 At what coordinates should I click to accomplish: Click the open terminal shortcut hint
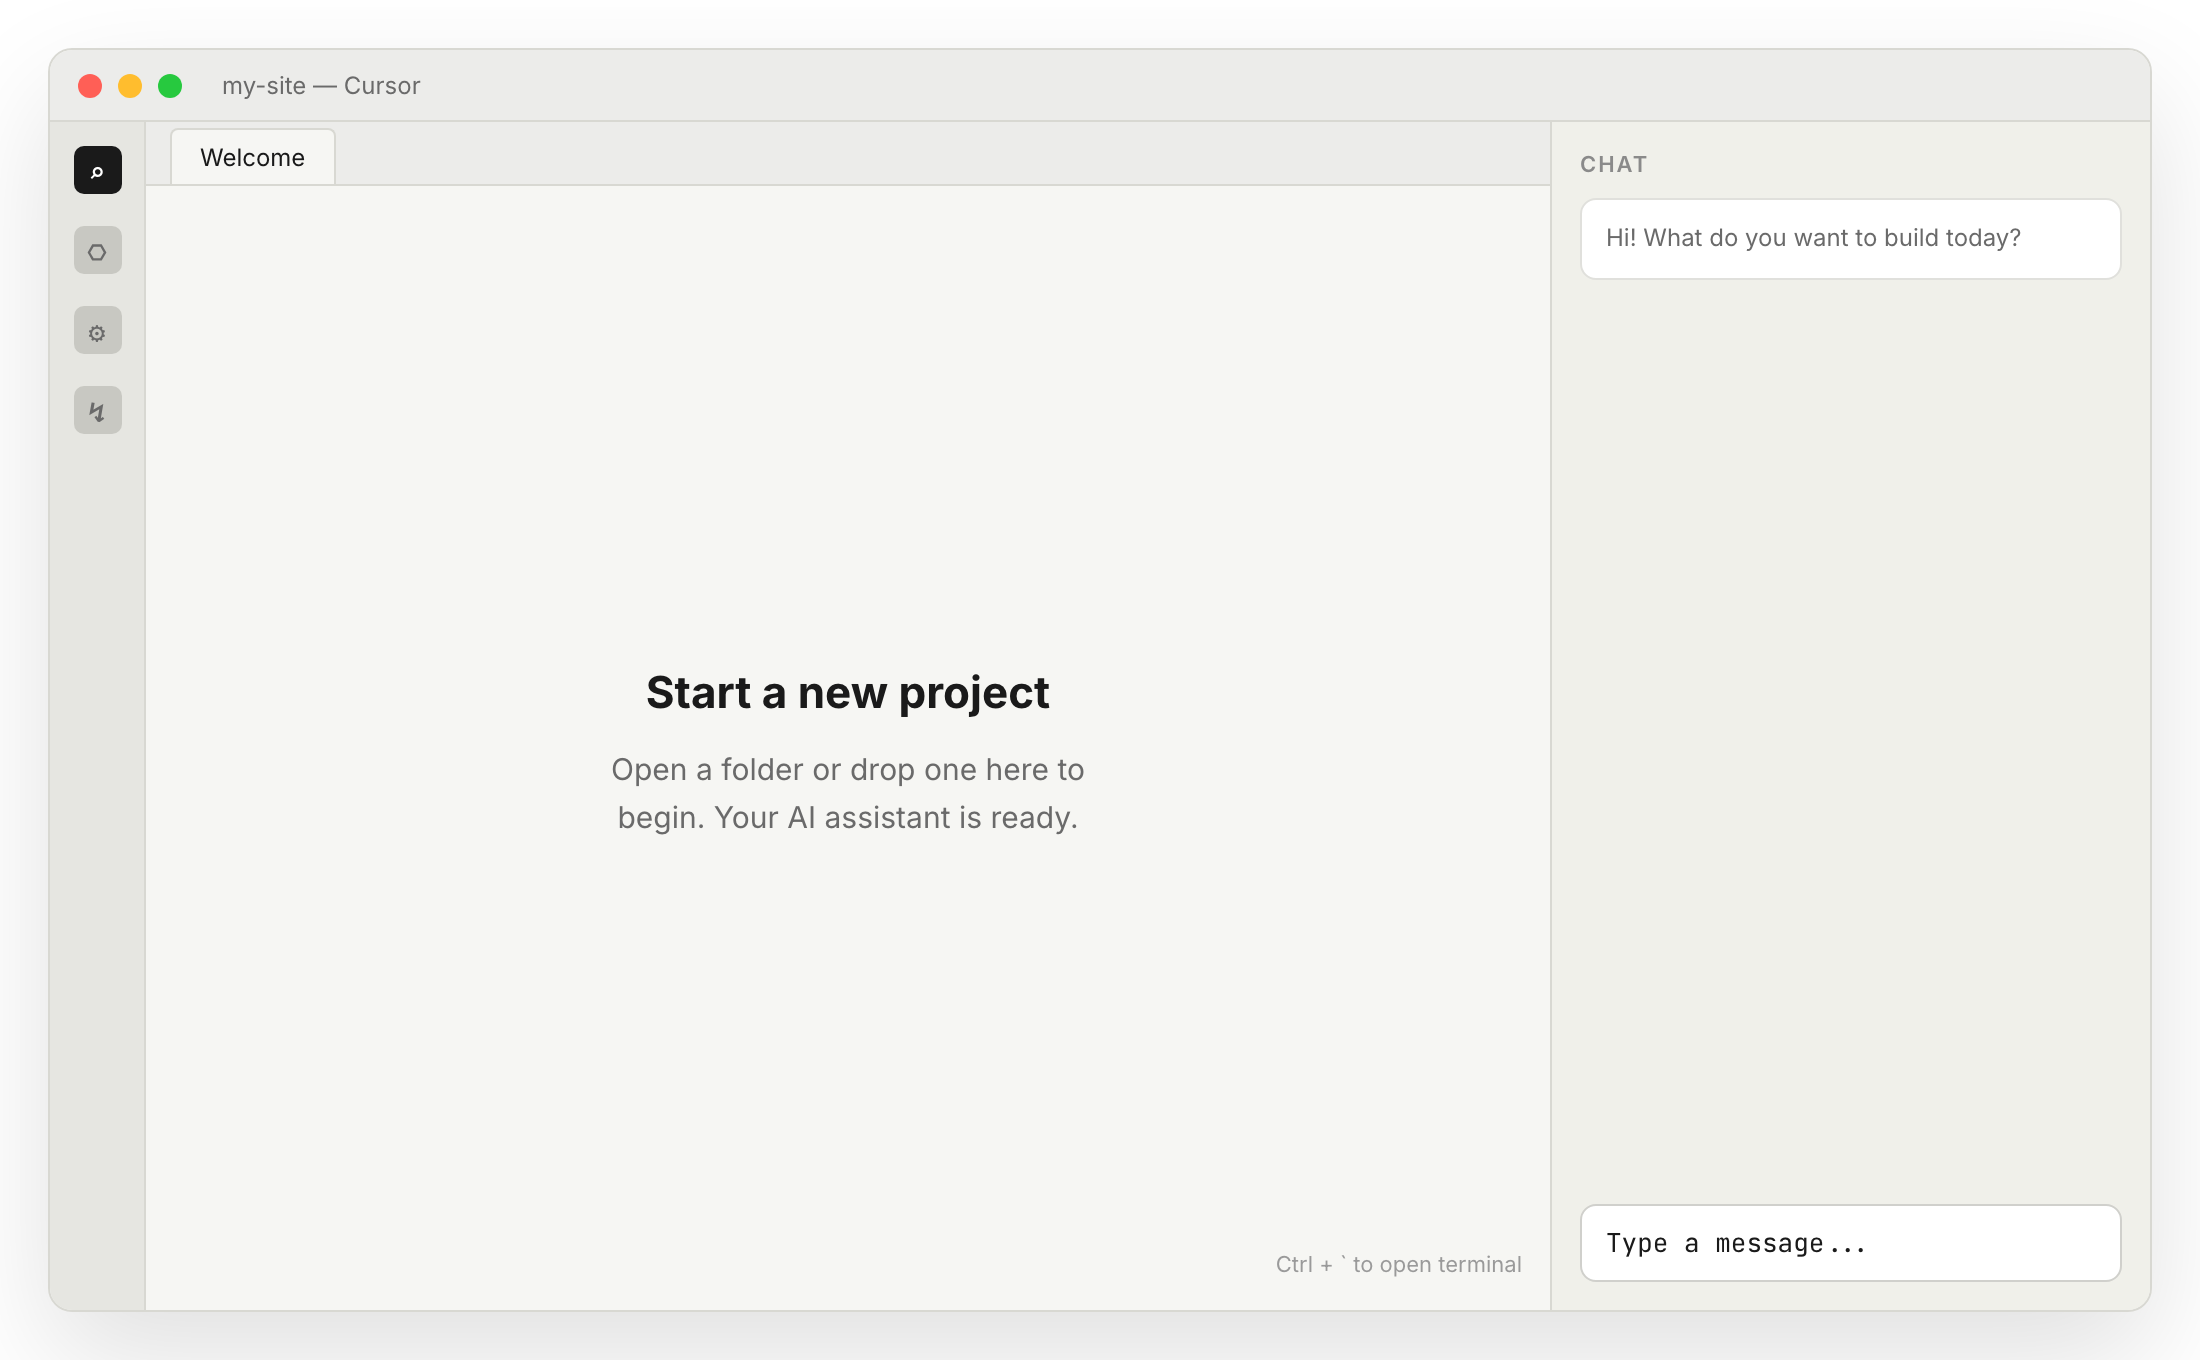pyautogui.click(x=1398, y=1264)
